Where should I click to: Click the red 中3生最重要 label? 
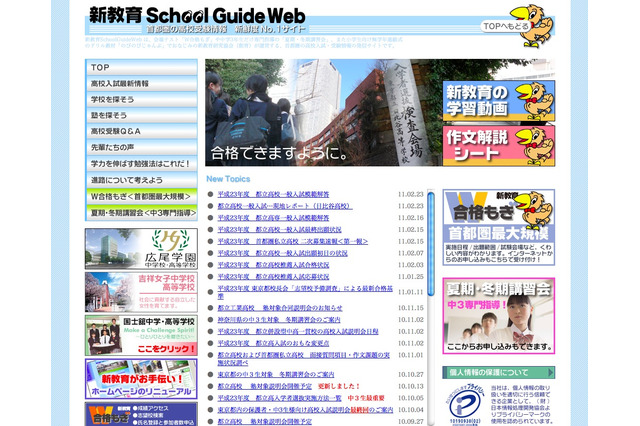click(366, 398)
